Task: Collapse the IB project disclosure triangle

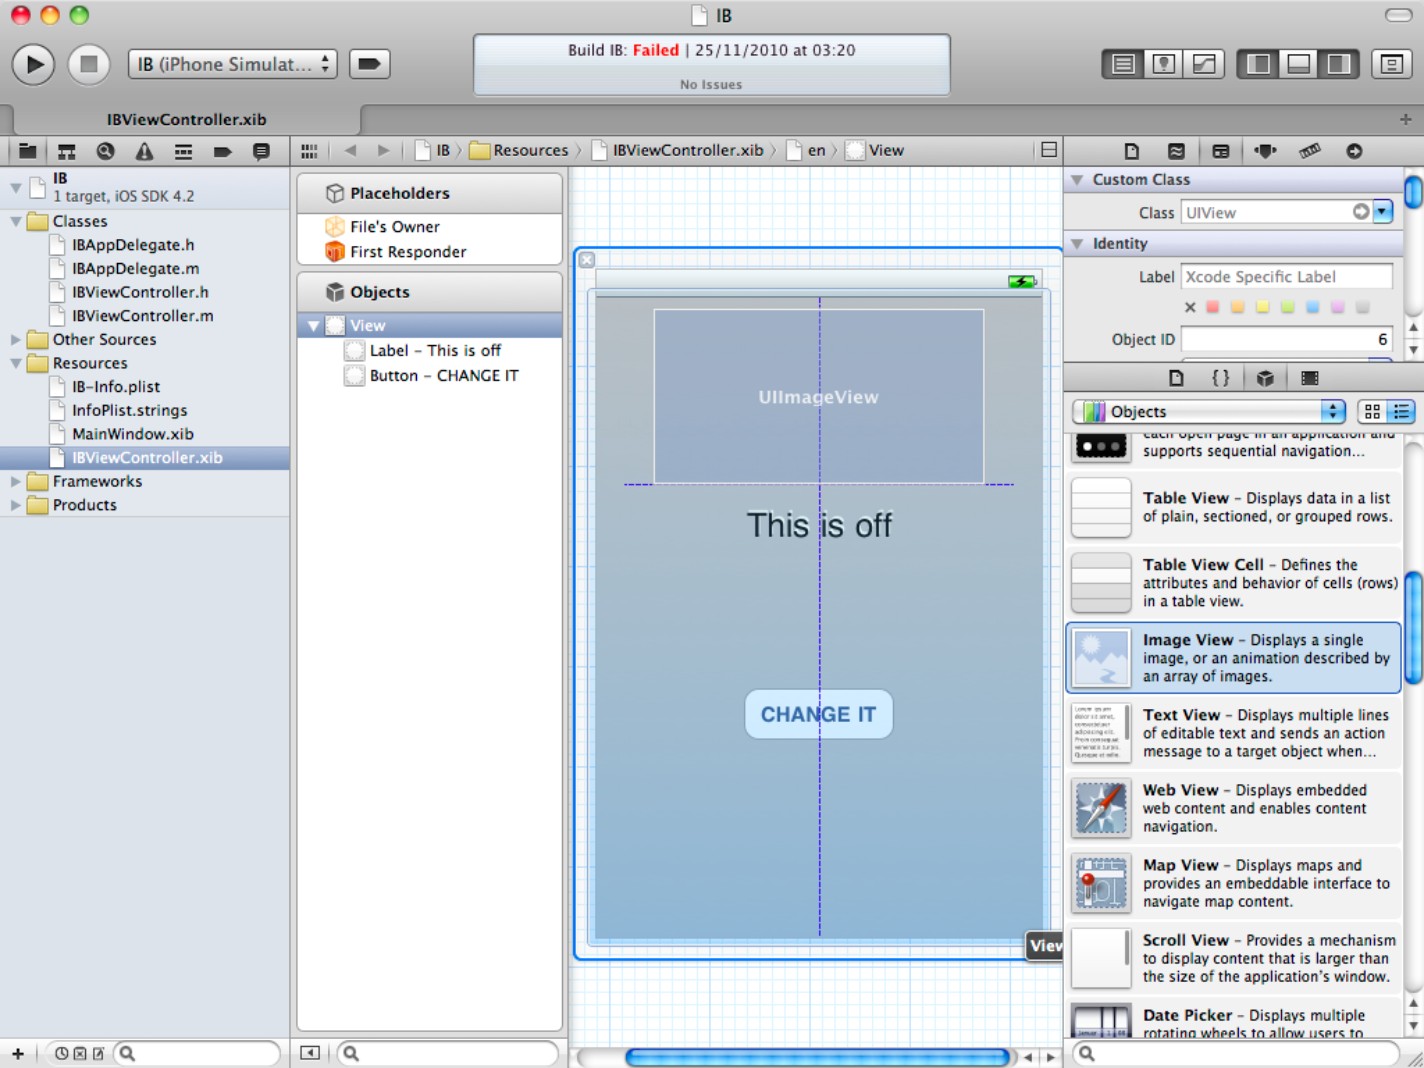Action: 15,187
